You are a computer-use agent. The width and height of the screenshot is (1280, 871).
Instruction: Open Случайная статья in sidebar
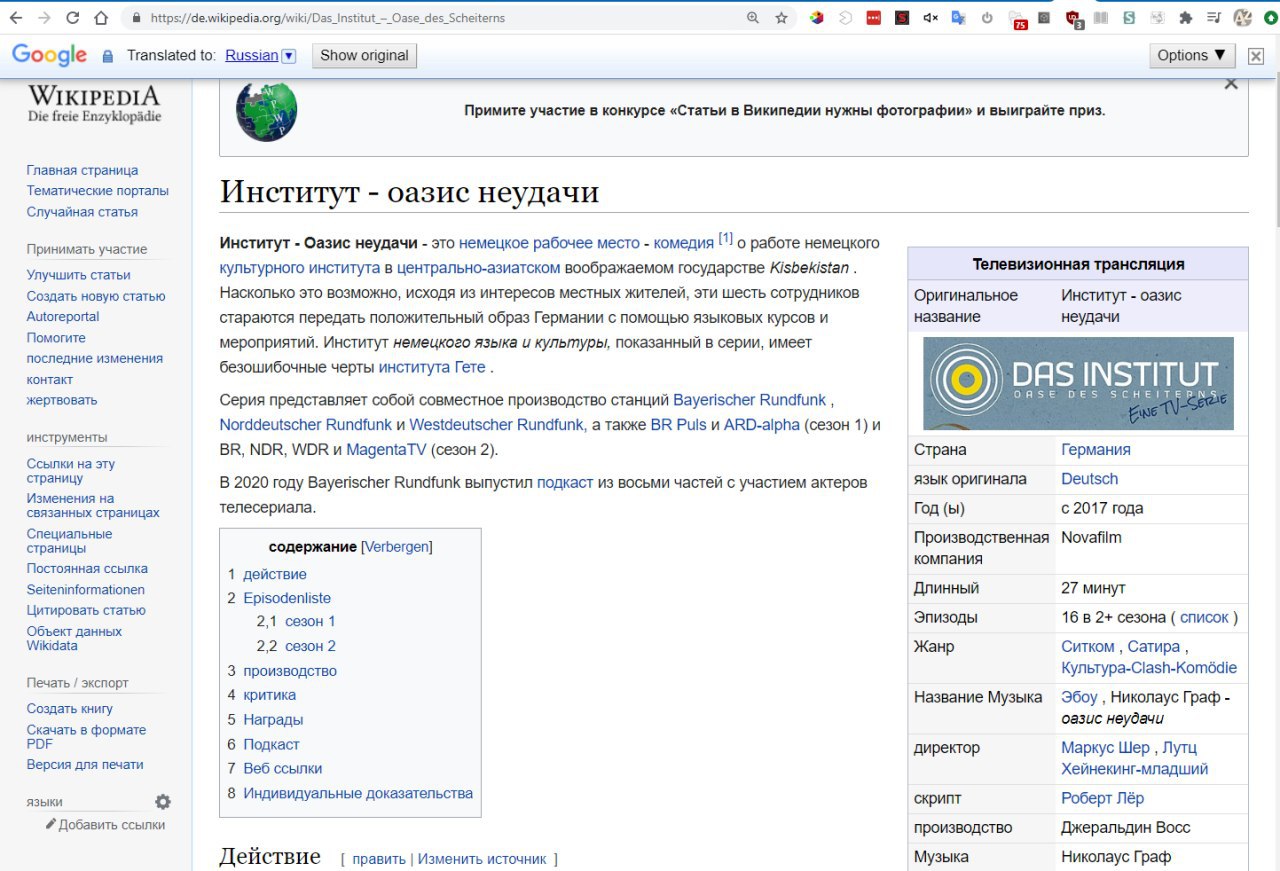coord(82,212)
